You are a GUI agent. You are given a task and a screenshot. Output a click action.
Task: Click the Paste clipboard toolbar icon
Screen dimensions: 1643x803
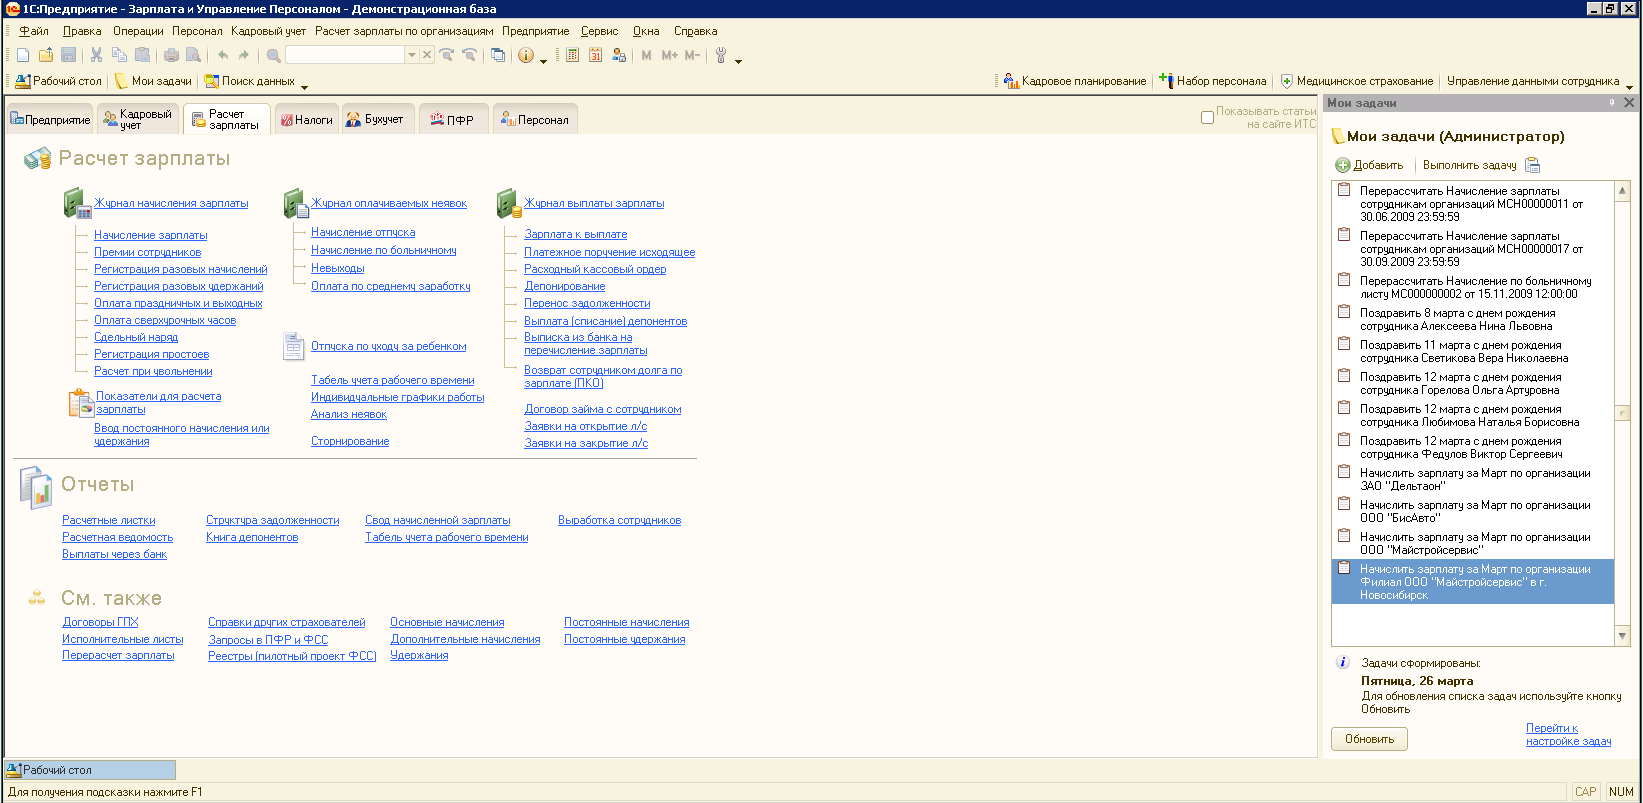click(142, 55)
